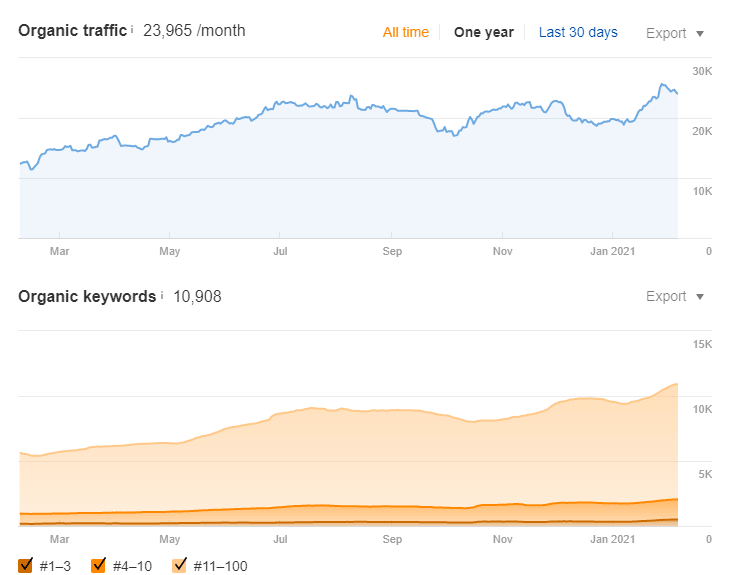Click the Jul marker on keywords chart
The height and width of the screenshot is (575, 732).
(280, 539)
